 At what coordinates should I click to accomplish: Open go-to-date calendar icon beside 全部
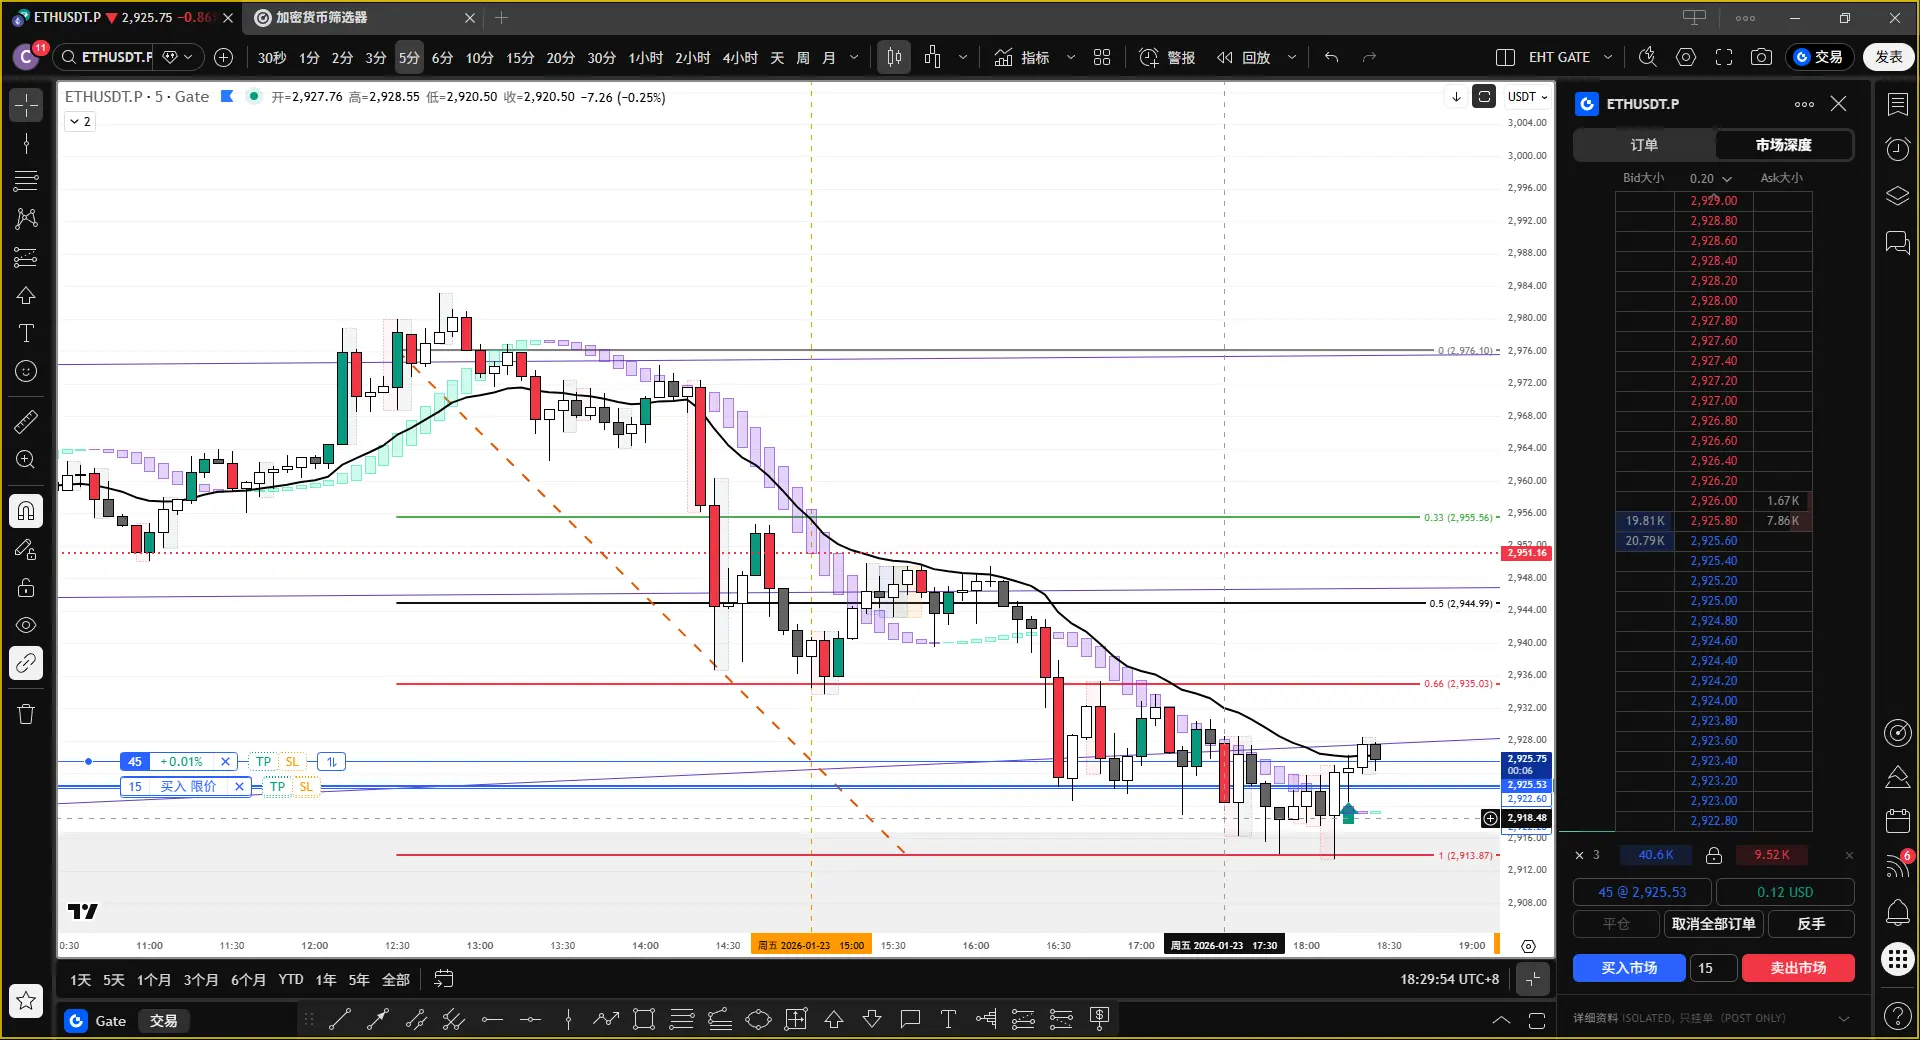tap(443, 979)
